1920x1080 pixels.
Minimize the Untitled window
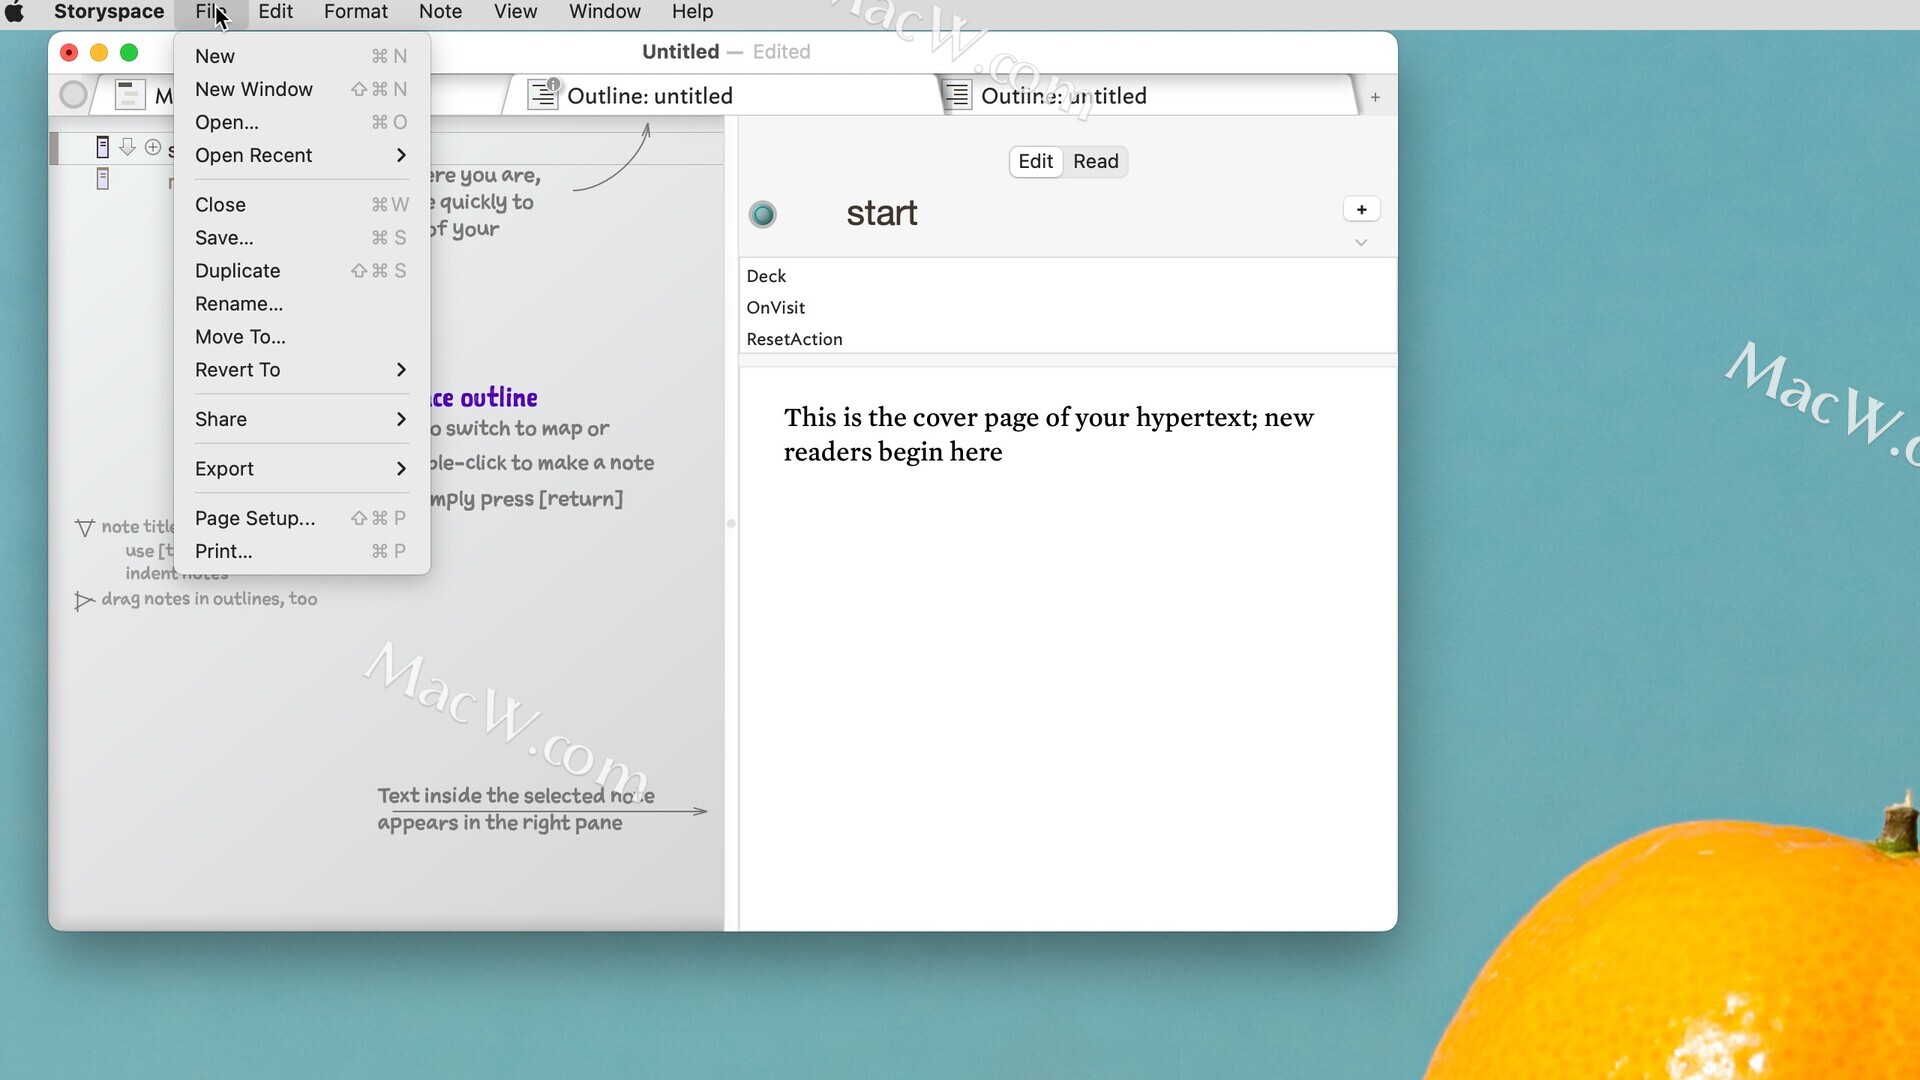coord(99,52)
